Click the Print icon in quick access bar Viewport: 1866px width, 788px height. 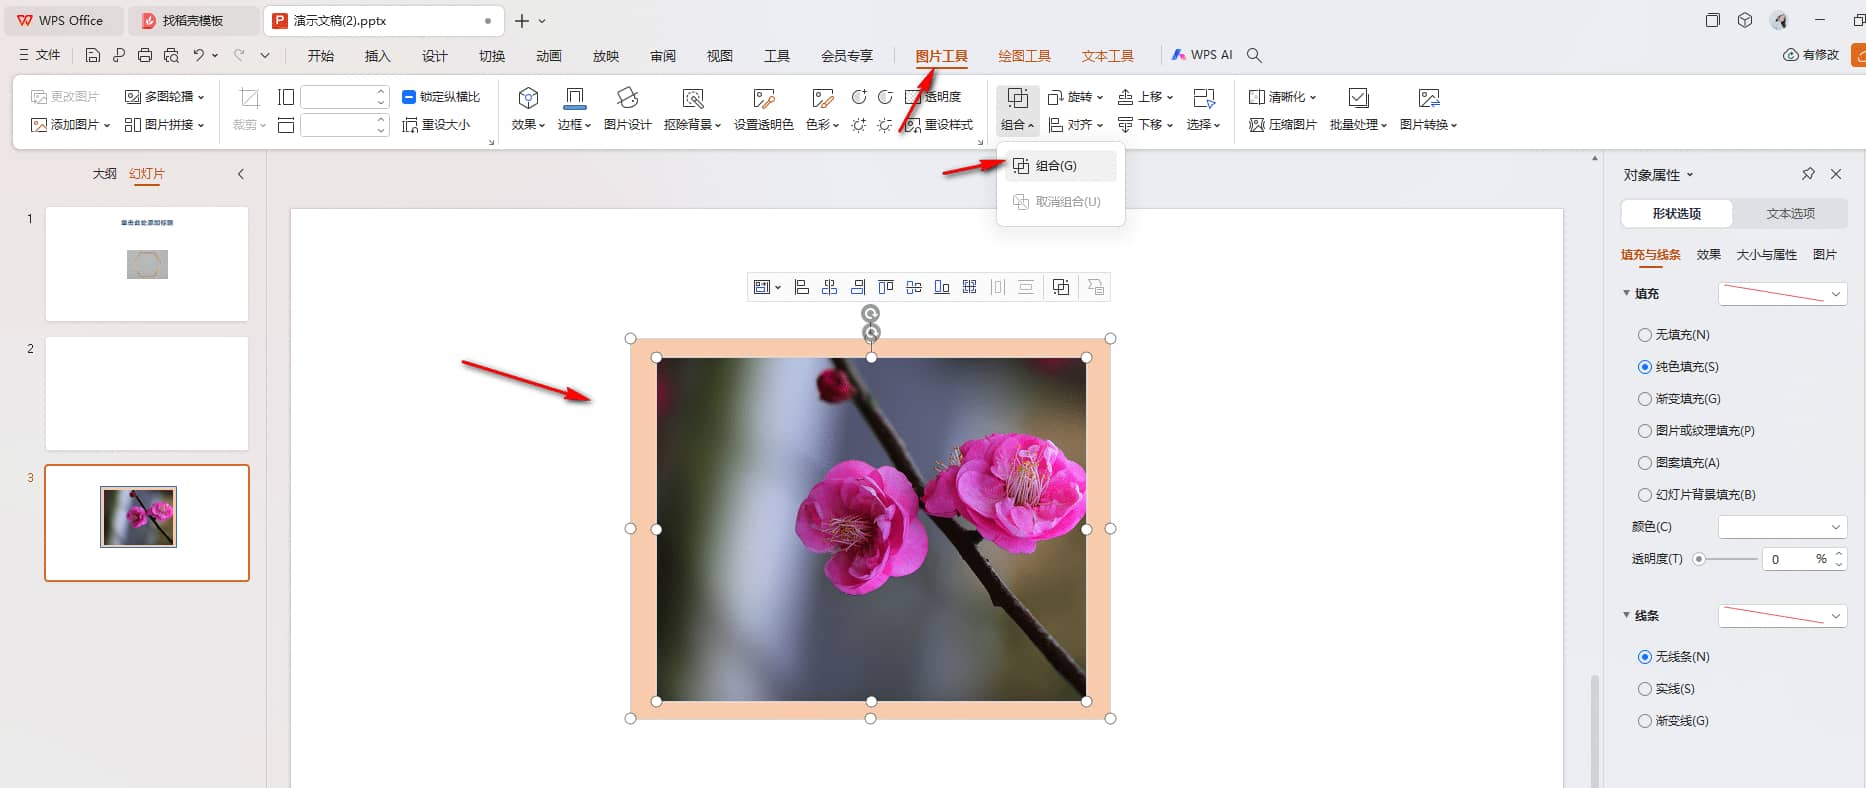pos(145,56)
